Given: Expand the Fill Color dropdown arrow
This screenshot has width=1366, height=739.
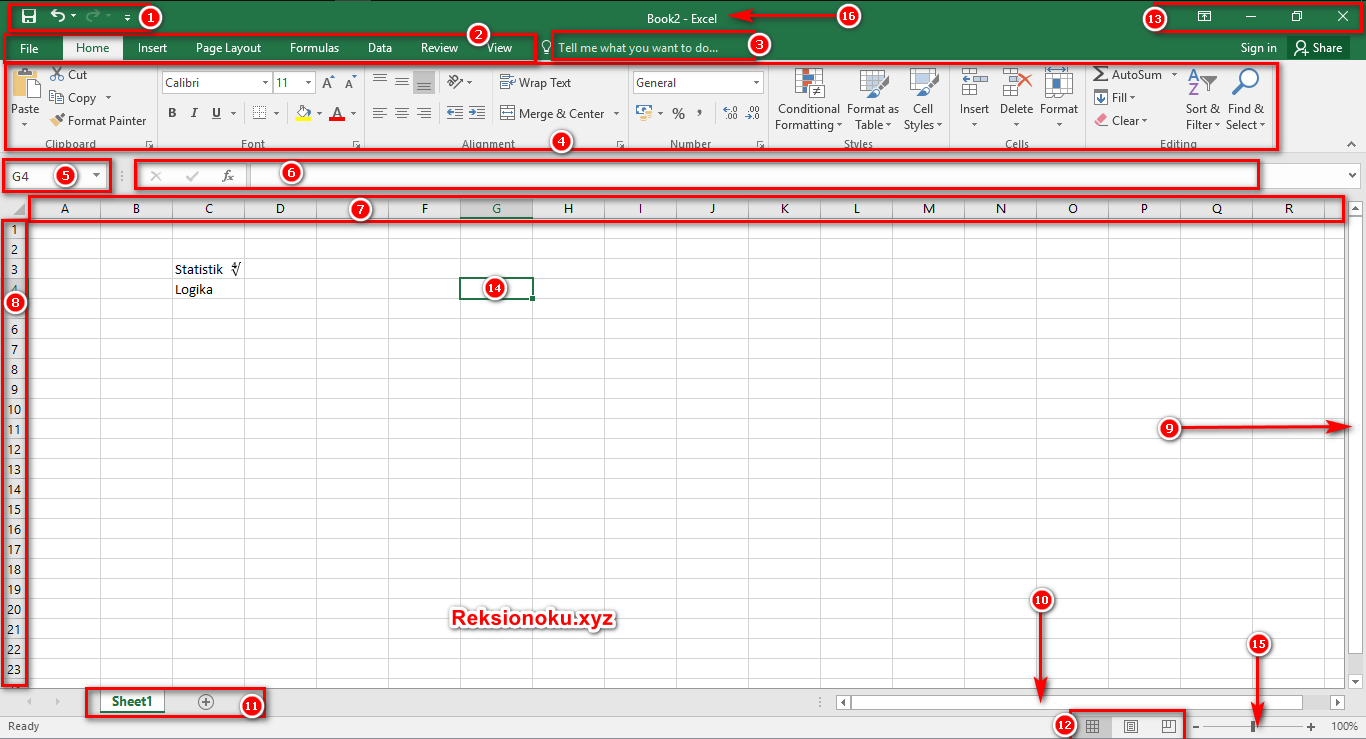Looking at the screenshot, I should 319,113.
